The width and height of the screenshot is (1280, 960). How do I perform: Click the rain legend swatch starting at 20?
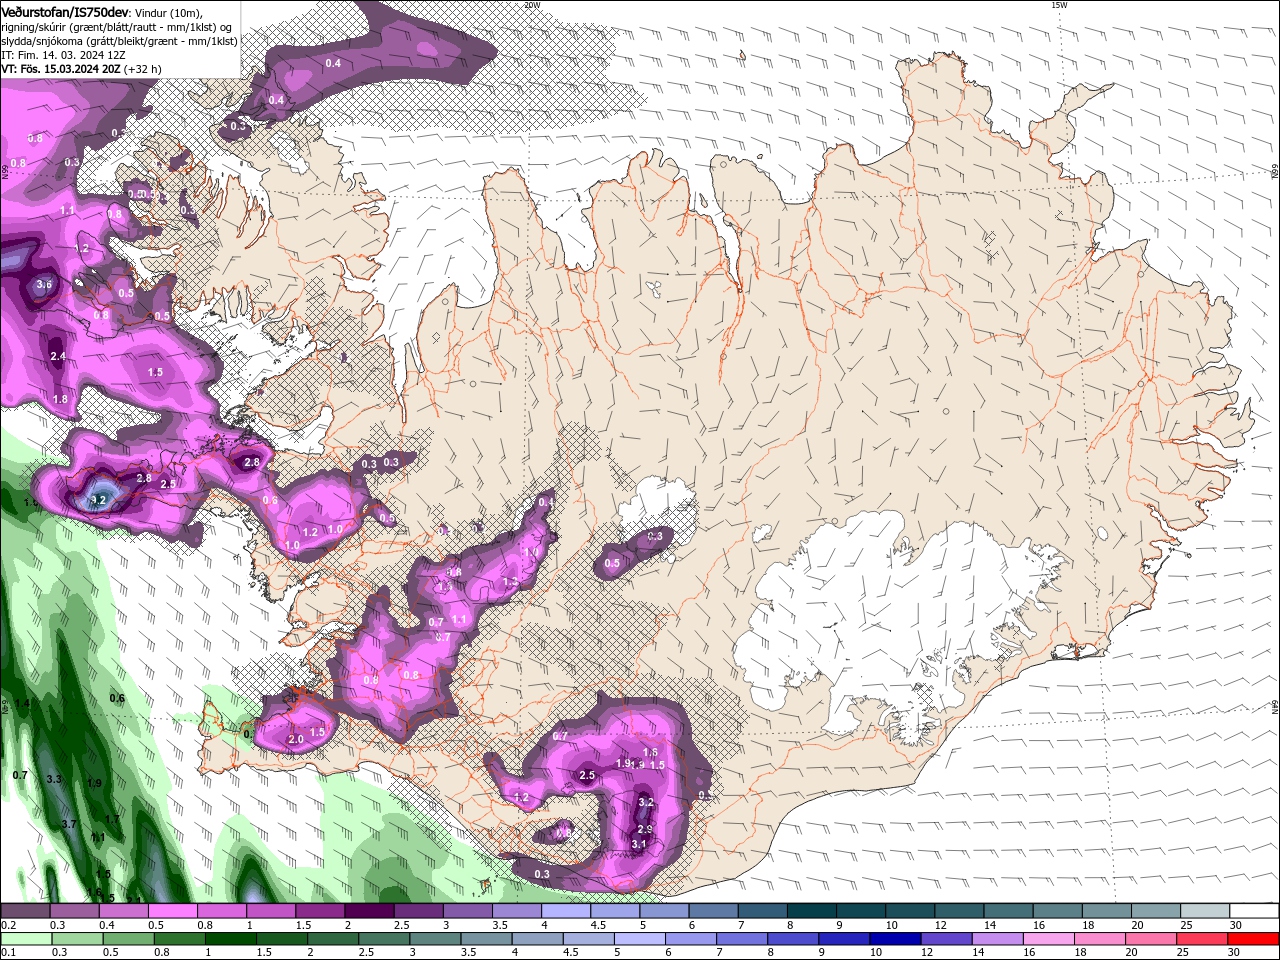pyautogui.click(x=1149, y=939)
